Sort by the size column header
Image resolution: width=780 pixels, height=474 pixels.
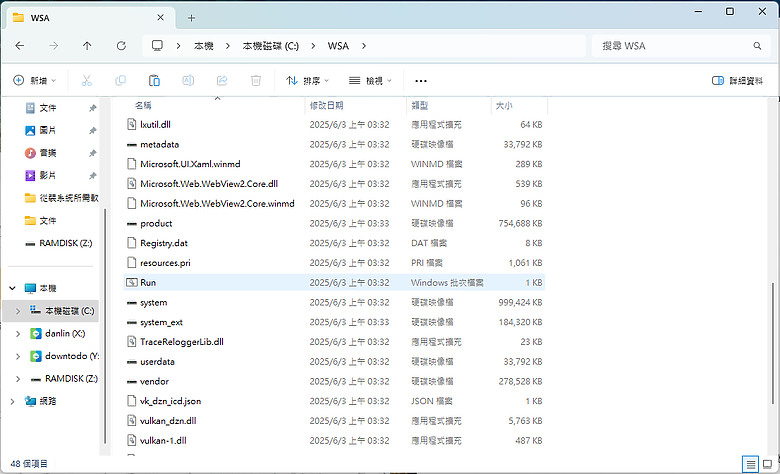point(519,105)
